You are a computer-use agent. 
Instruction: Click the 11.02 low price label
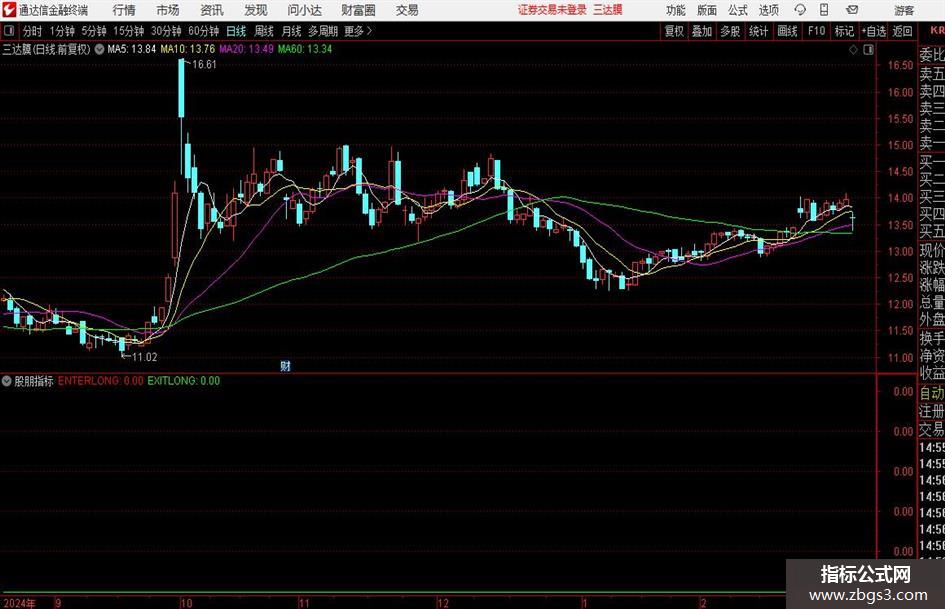click(x=145, y=357)
